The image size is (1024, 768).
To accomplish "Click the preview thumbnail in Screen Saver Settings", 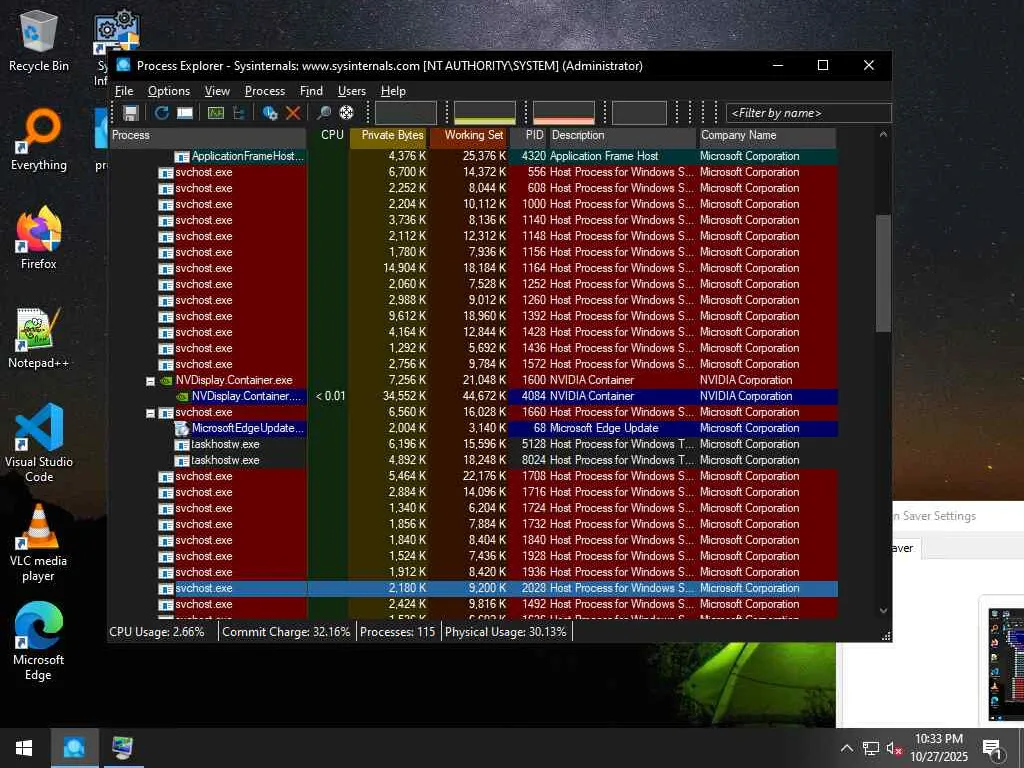I will pyautogui.click(x=1006, y=665).
